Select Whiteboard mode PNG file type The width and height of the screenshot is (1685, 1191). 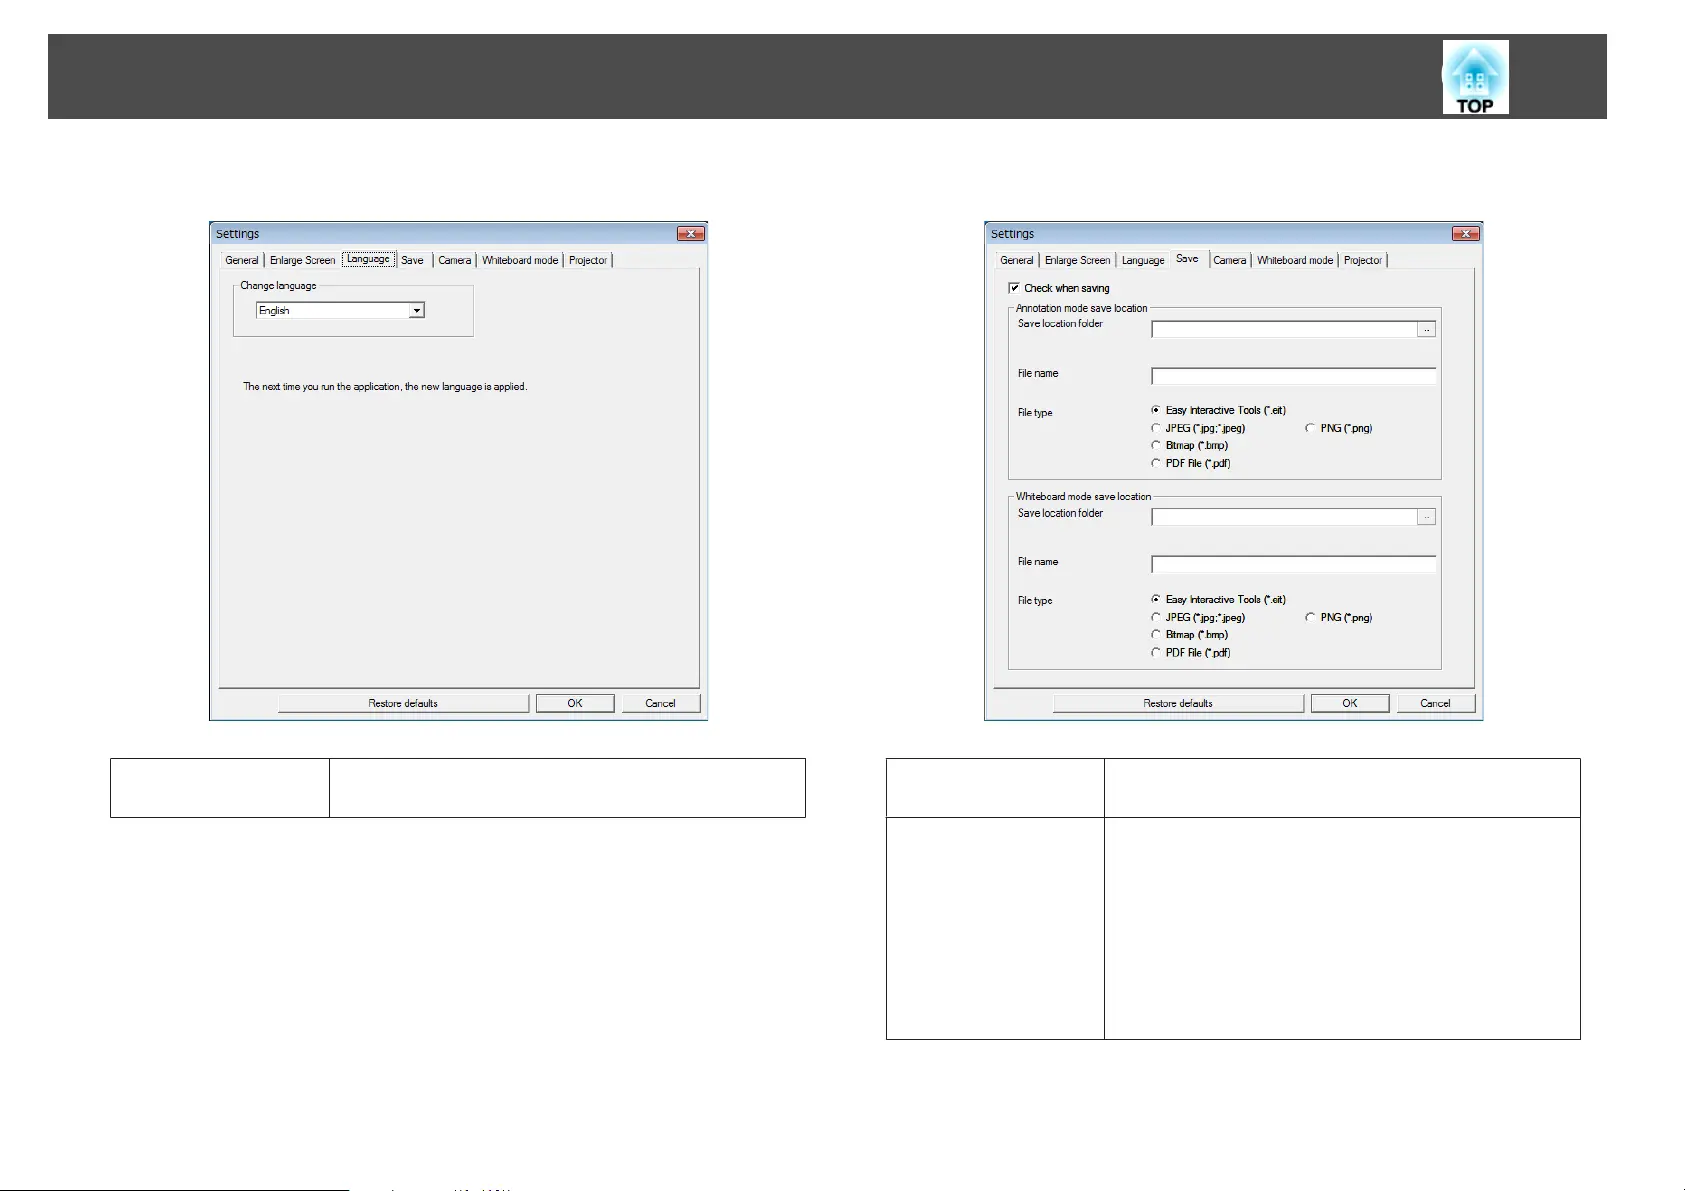pyautogui.click(x=1310, y=617)
